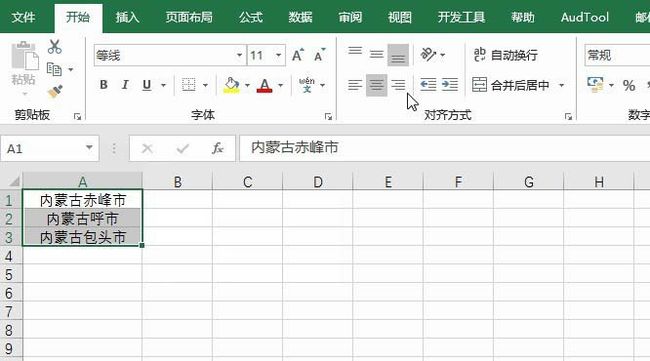The image size is (650, 361).
Task: Select cell containing 内蒙古包头市
Action: (x=82, y=237)
